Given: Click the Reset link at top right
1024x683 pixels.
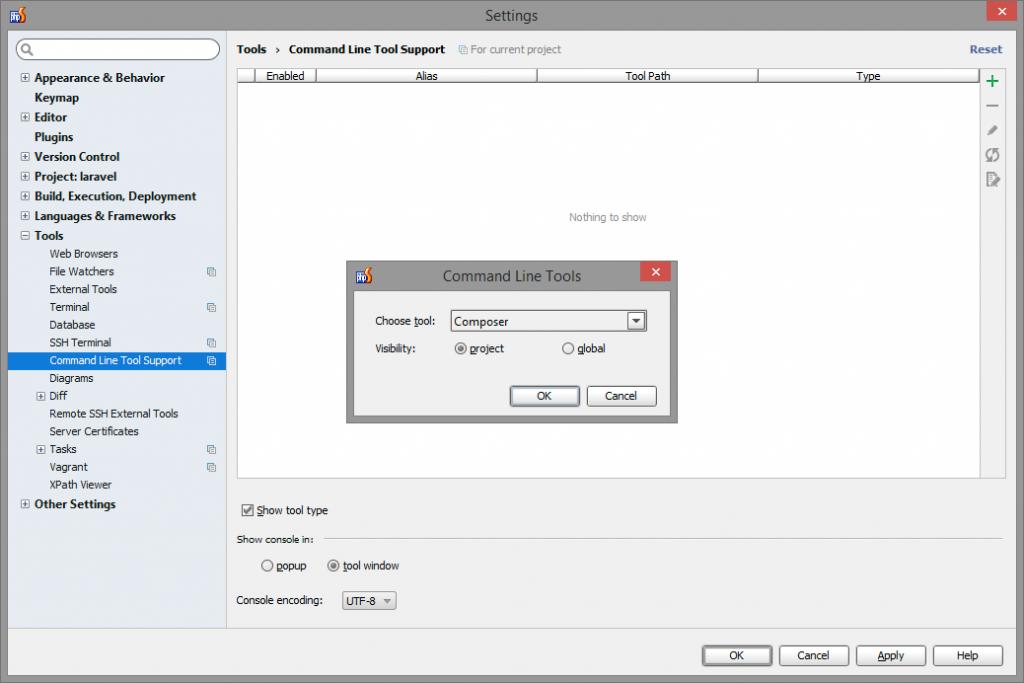Looking at the screenshot, I should [985, 49].
